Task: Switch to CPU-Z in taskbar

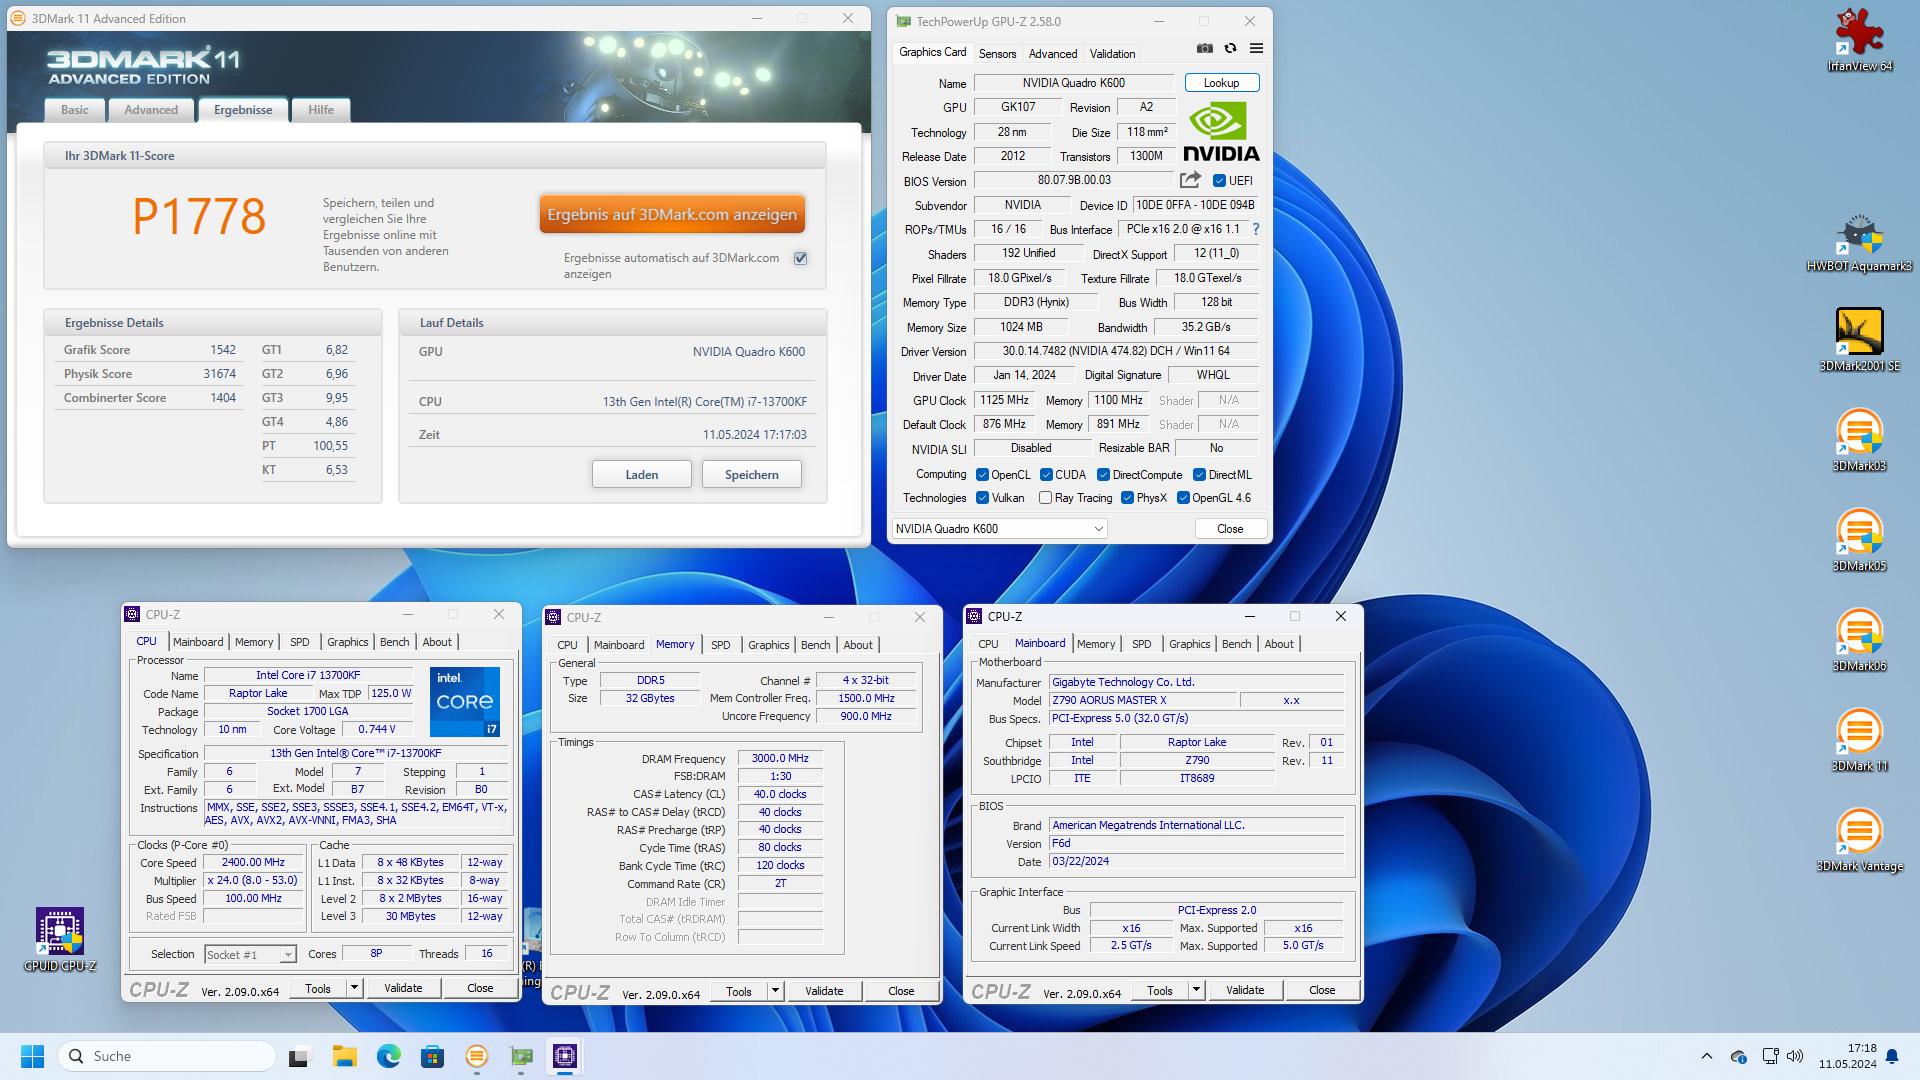Action: [565, 1056]
